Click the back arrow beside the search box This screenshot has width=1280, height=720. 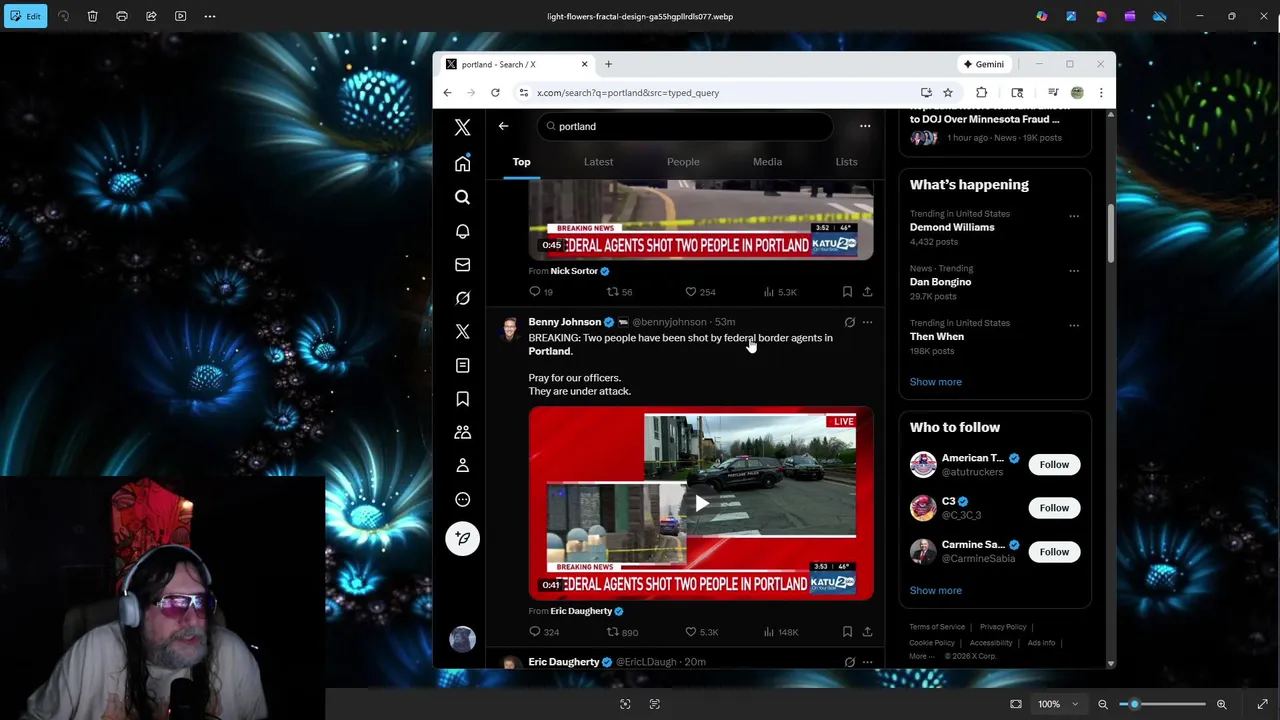click(x=503, y=126)
